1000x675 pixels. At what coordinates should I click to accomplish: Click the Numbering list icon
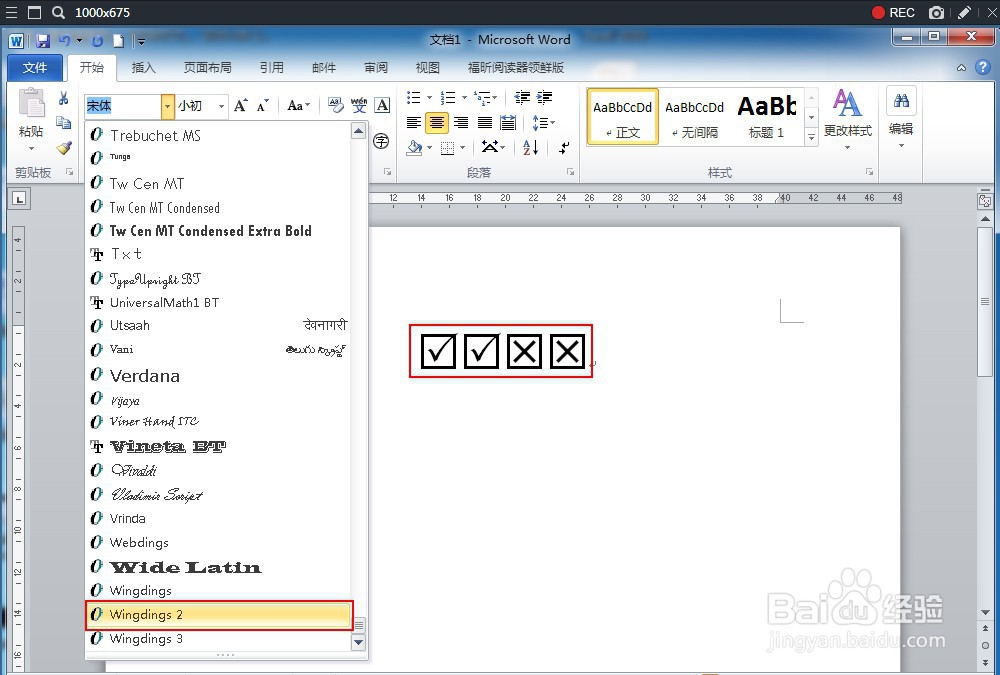(x=448, y=98)
